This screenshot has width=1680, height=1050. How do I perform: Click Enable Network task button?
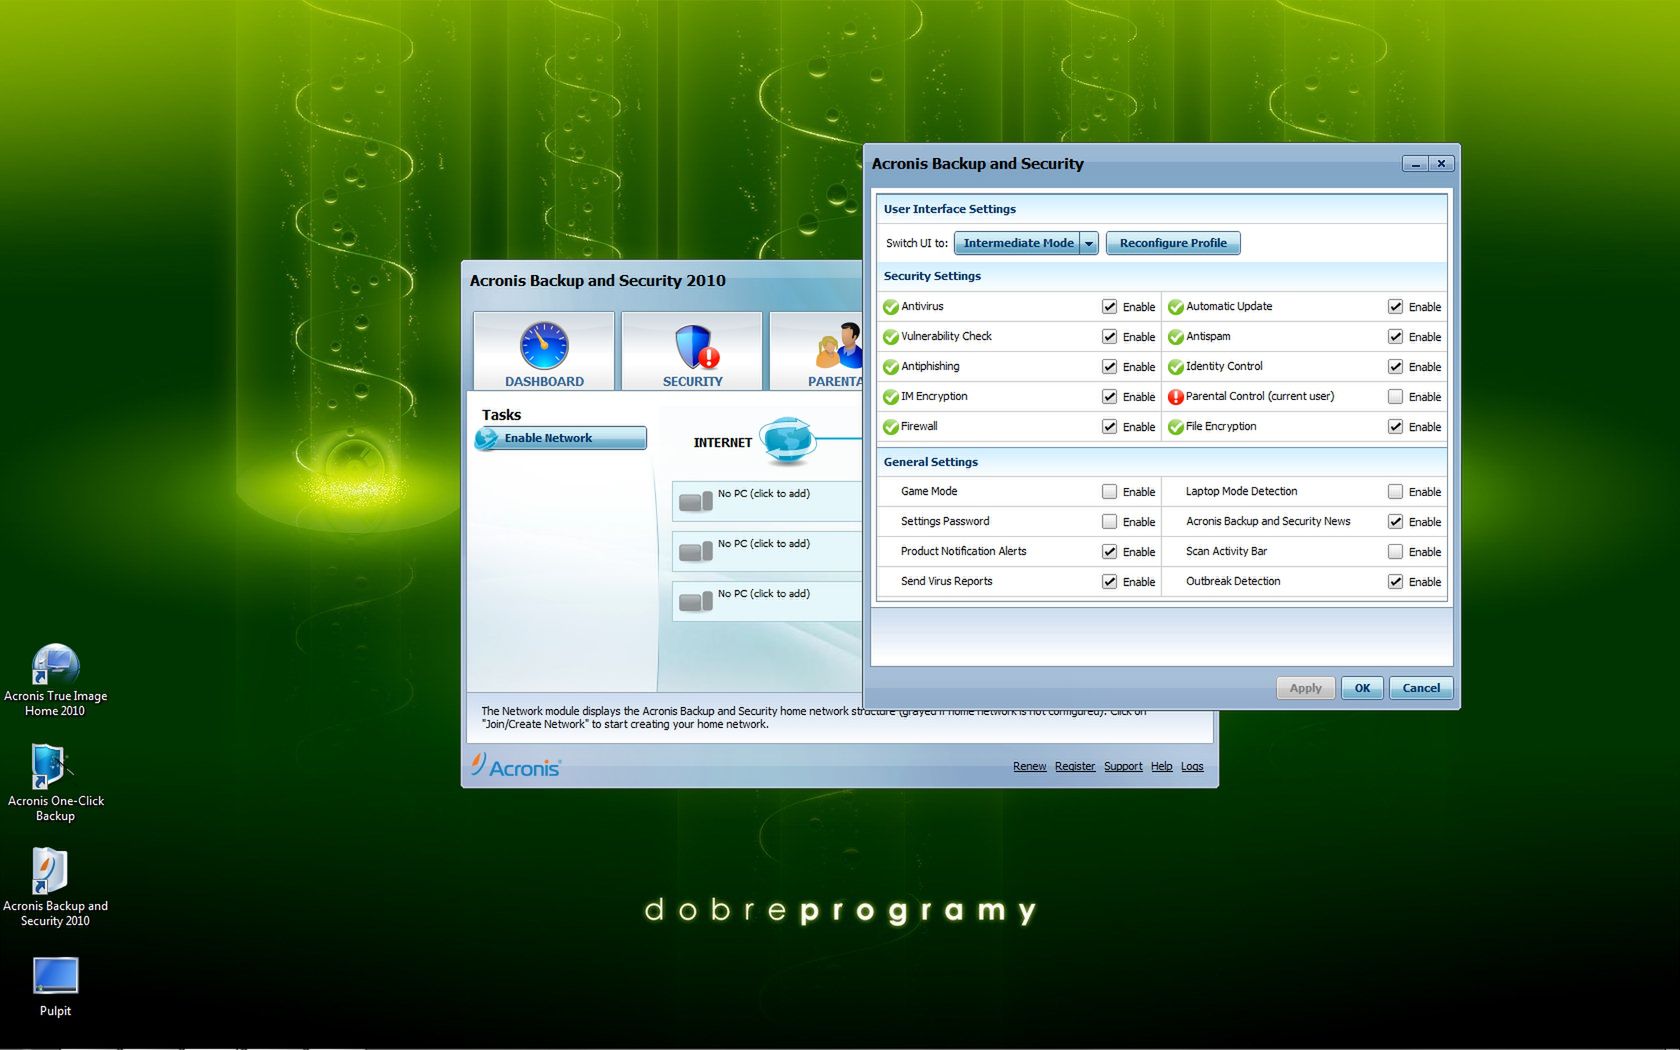pos(561,438)
